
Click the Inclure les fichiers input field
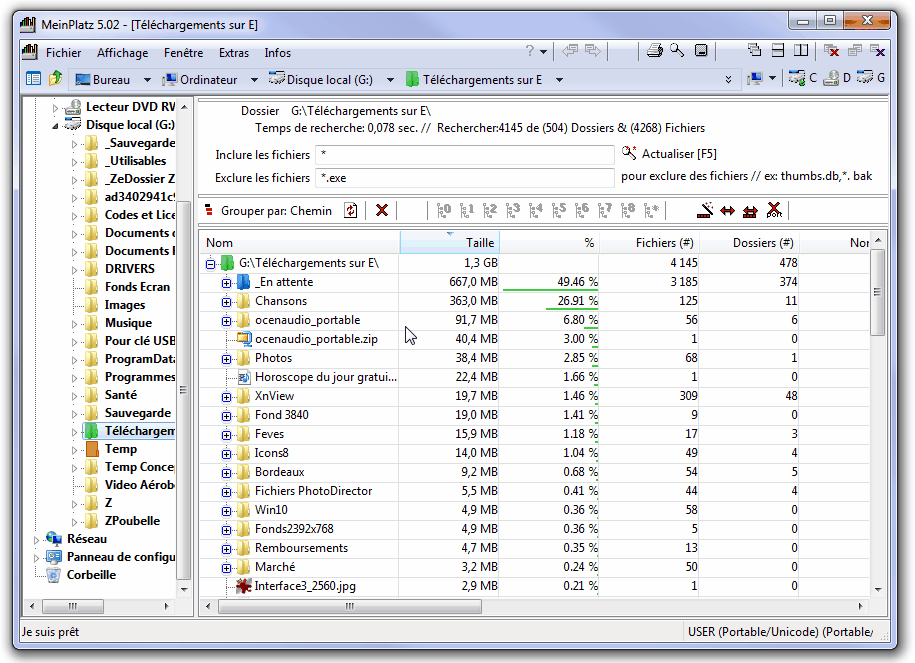coord(465,155)
